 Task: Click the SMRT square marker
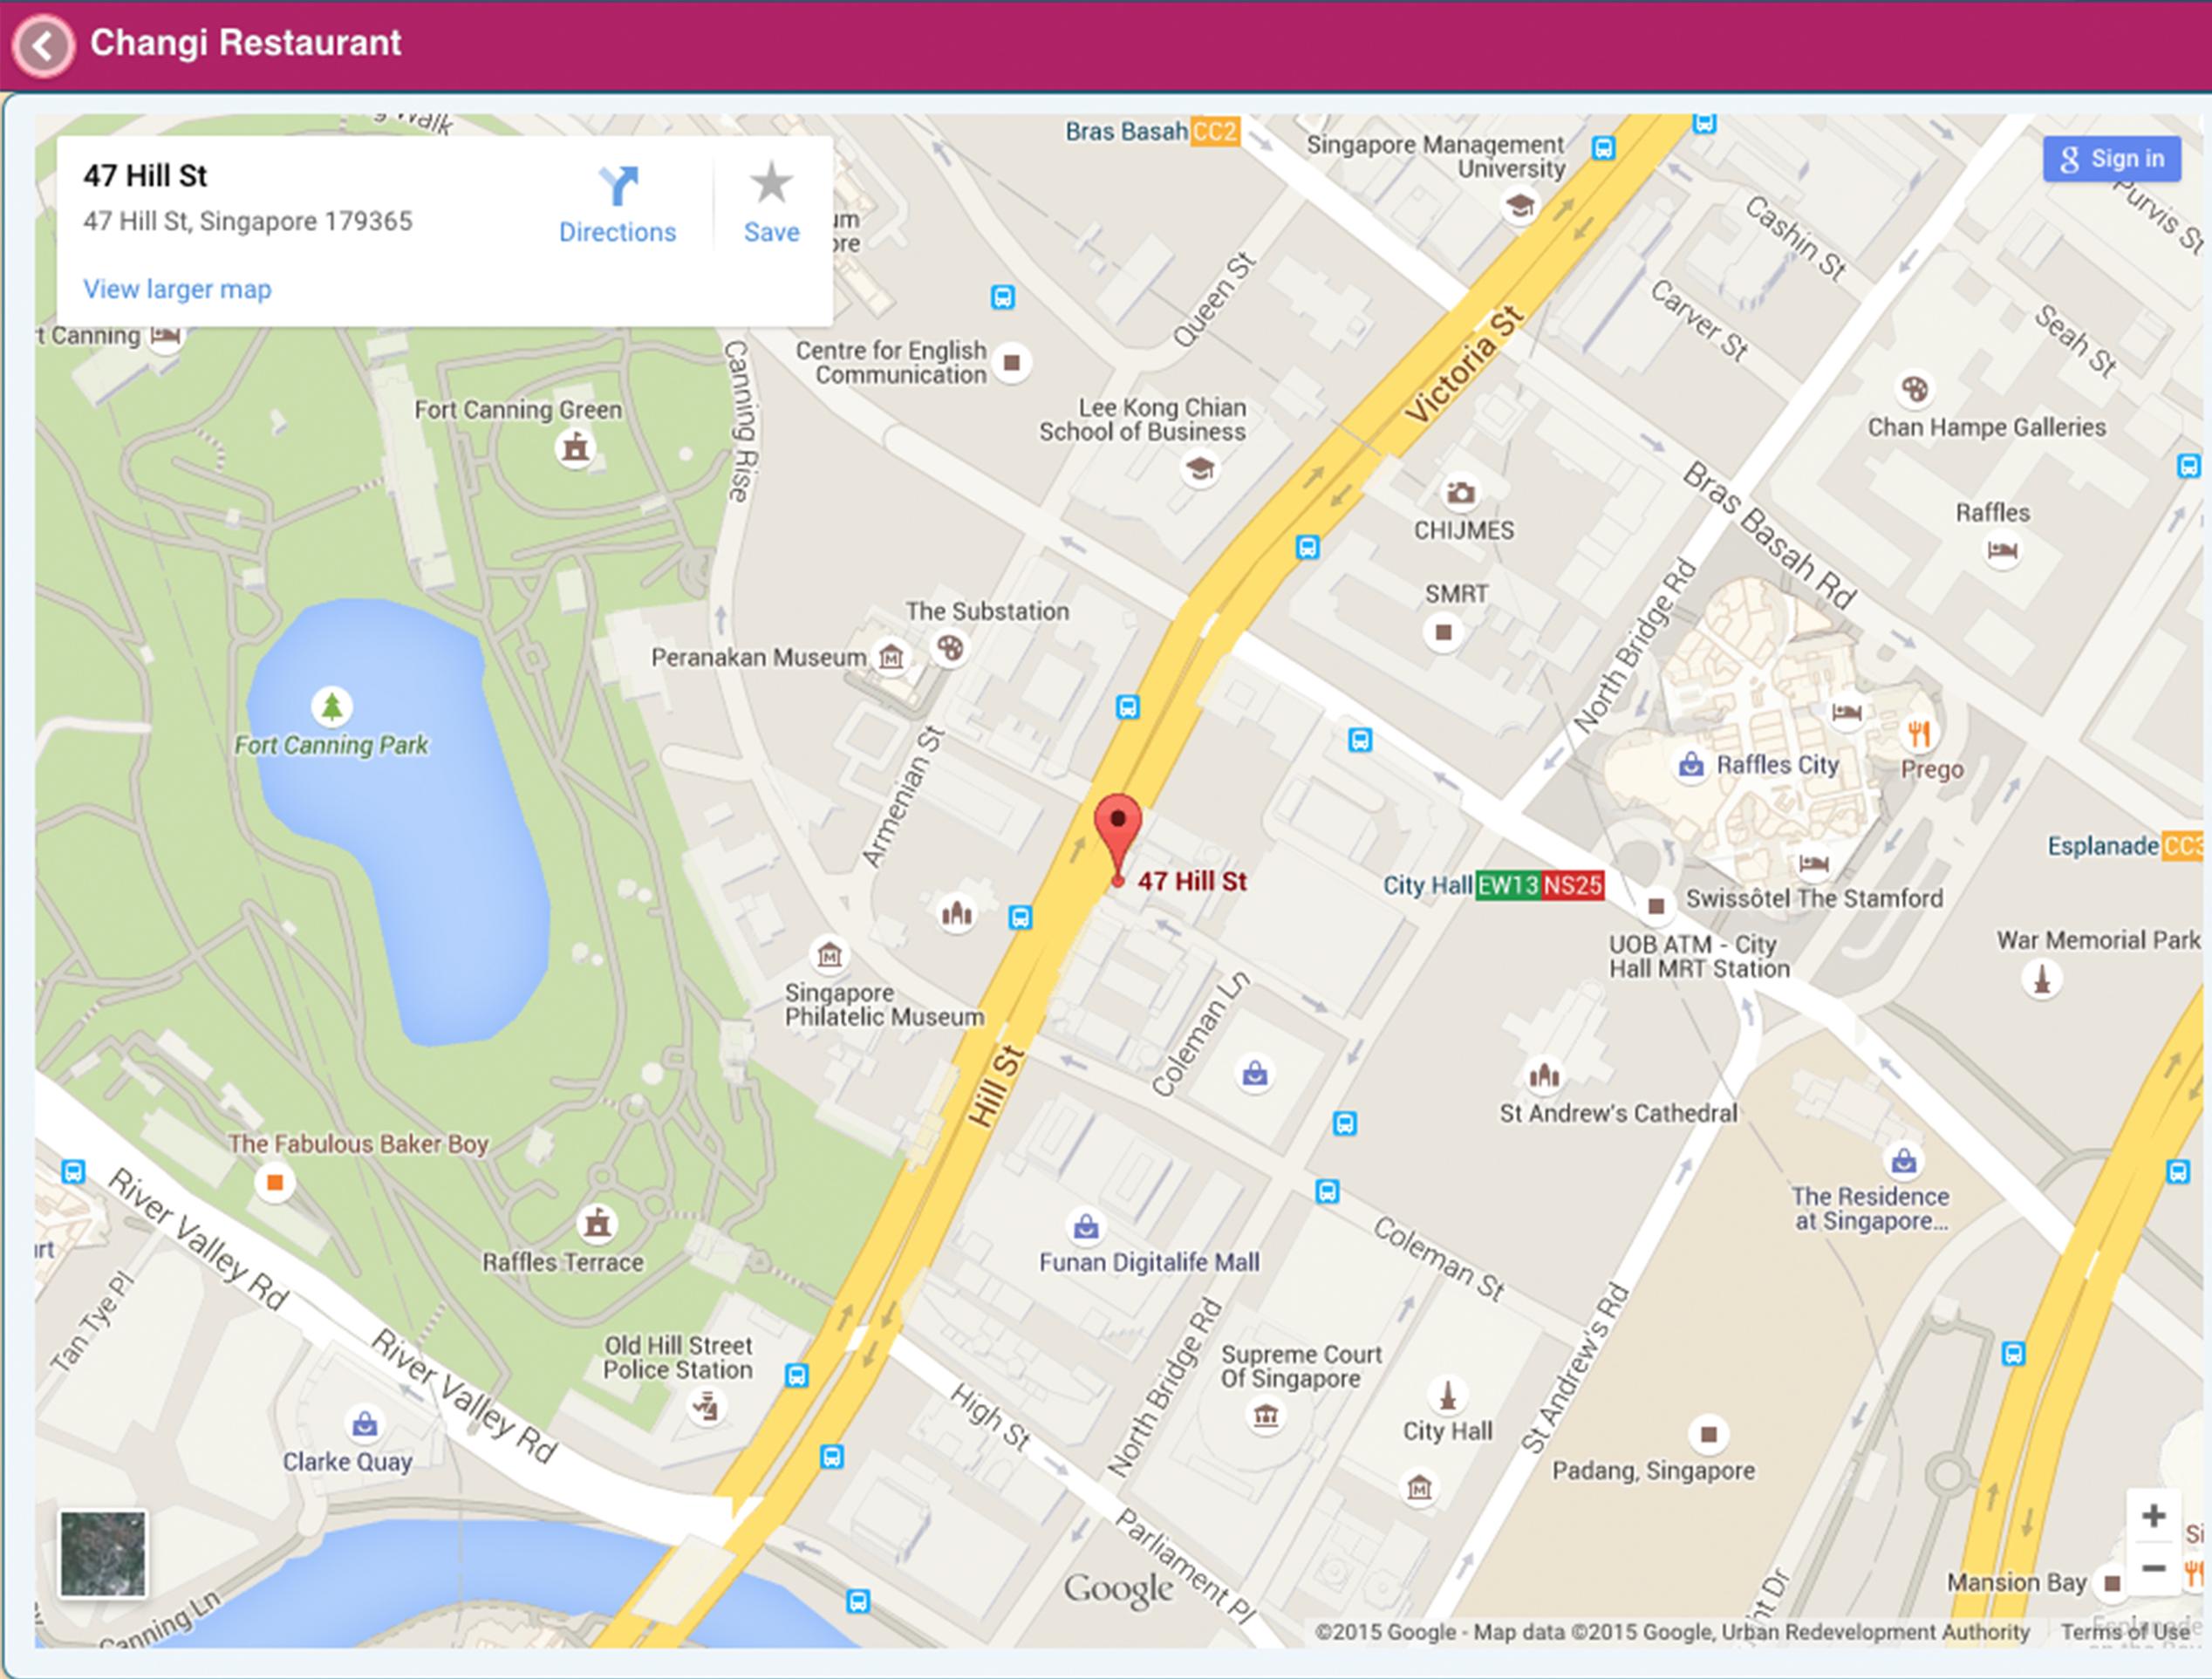pyautogui.click(x=1443, y=632)
